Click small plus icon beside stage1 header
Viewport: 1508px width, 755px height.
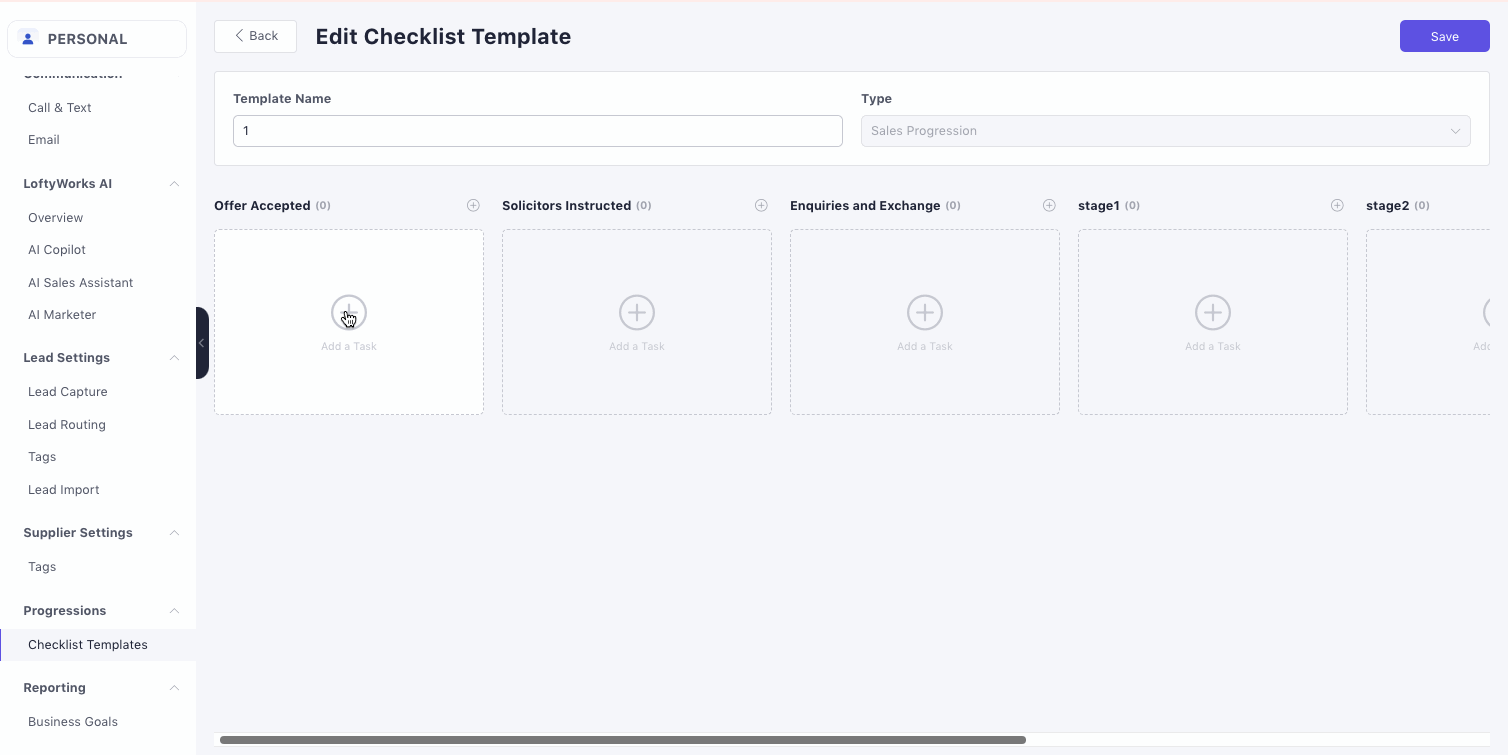[1337, 206]
